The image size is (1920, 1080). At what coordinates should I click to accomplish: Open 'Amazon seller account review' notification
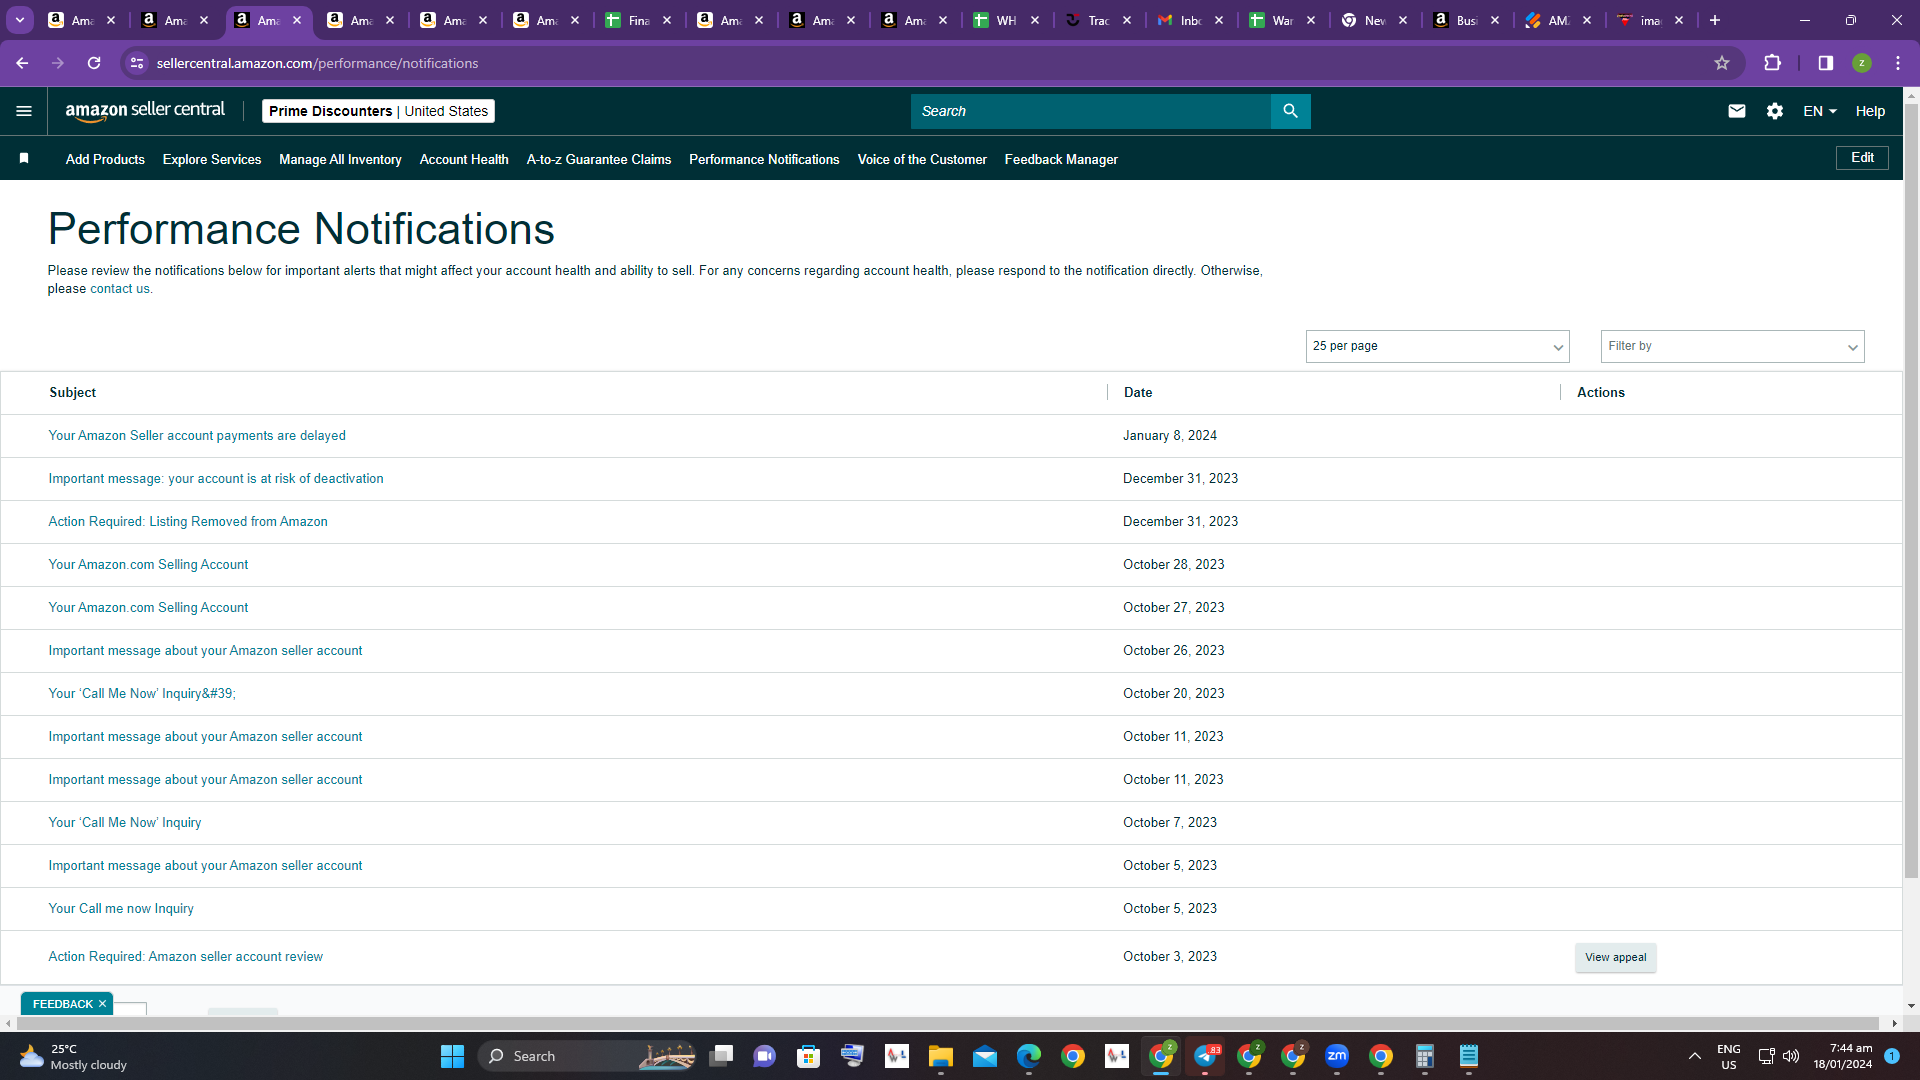[186, 957]
